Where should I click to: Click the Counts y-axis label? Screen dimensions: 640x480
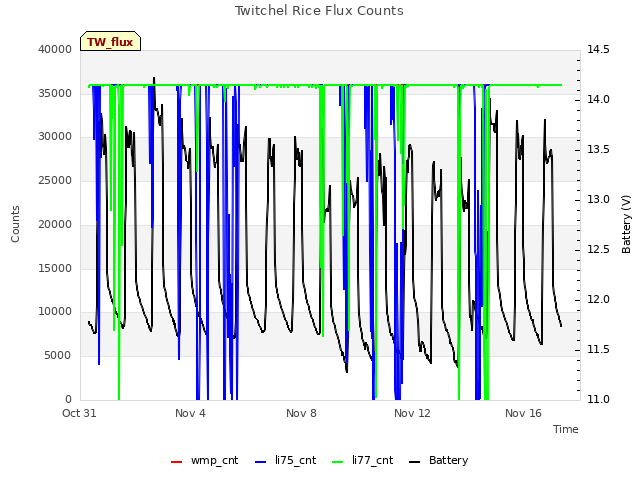click(15, 224)
